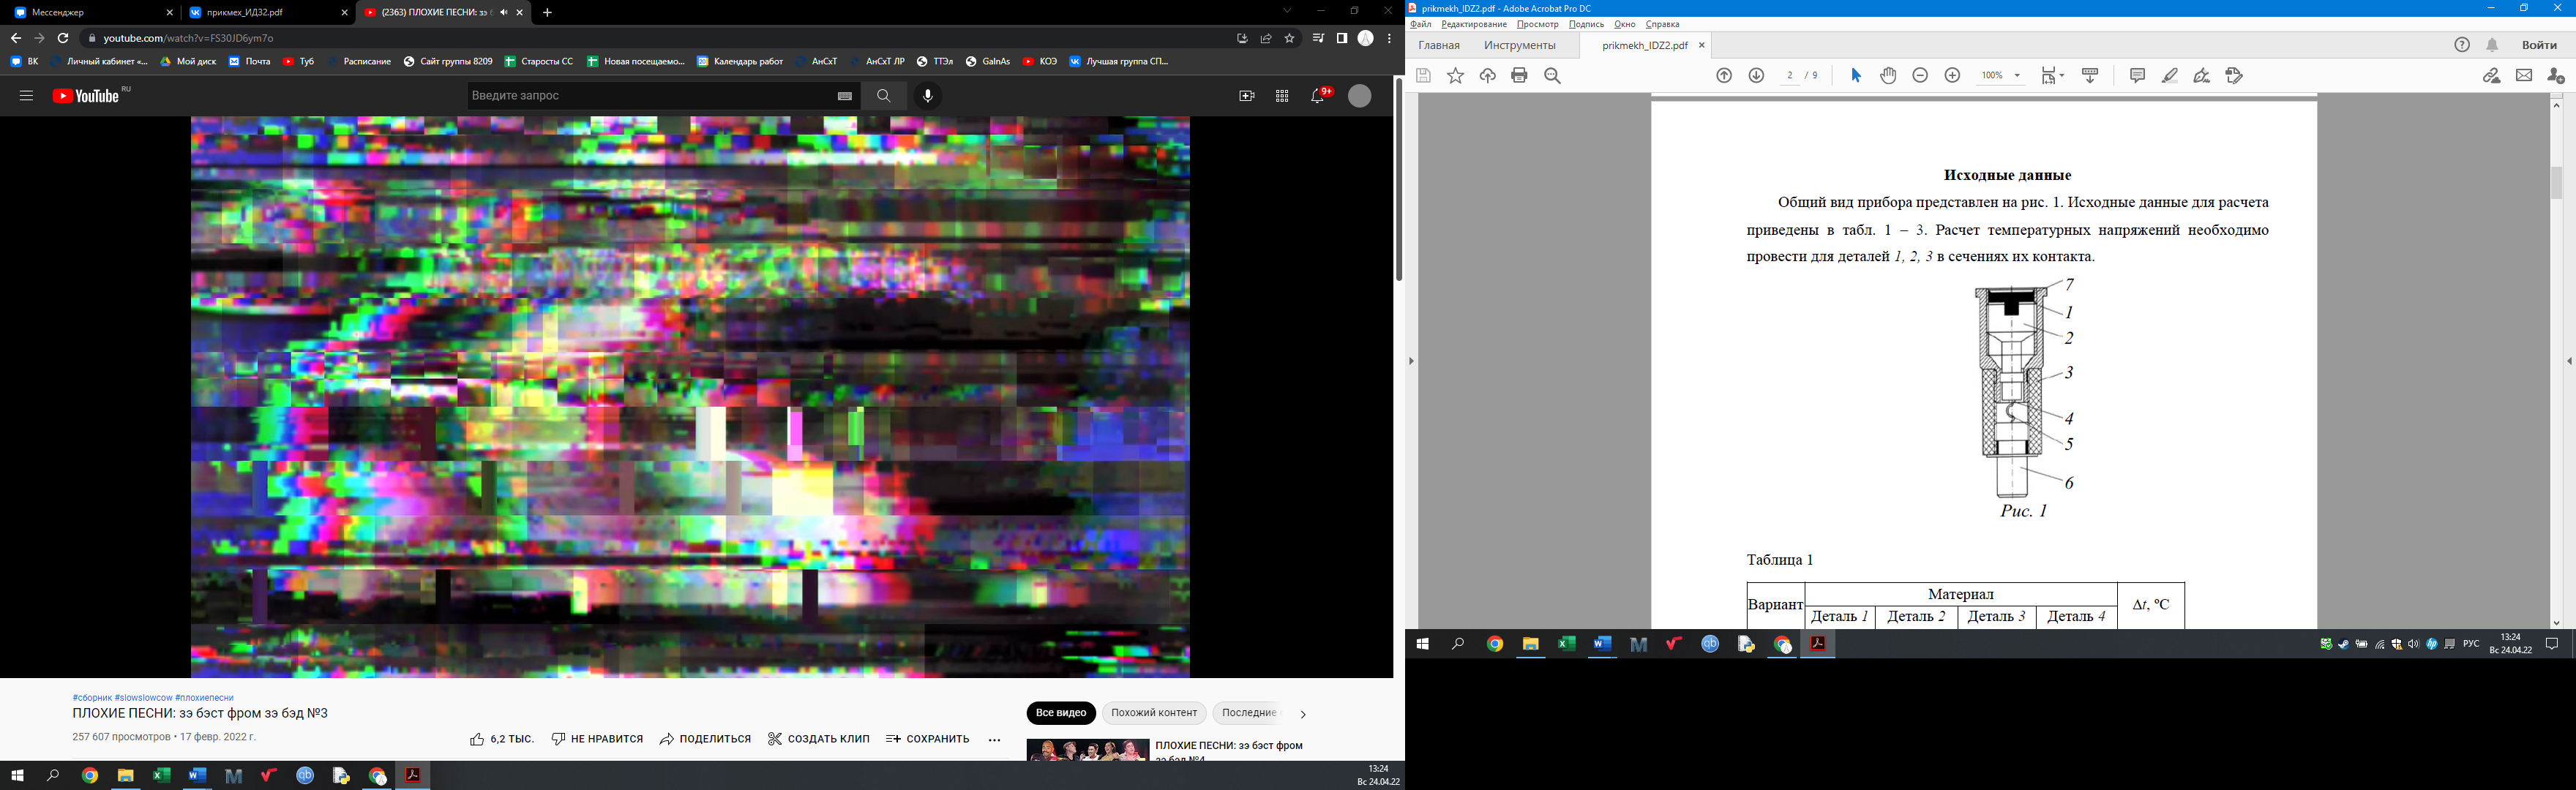Select the highlighter pen tool in Acrobat
The height and width of the screenshot is (790, 2576).
point(2170,76)
